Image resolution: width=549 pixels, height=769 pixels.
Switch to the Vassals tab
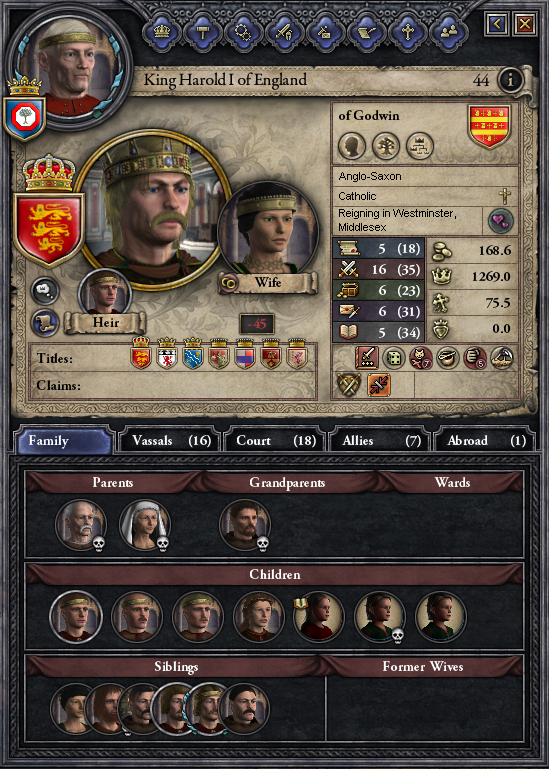tap(169, 440)
